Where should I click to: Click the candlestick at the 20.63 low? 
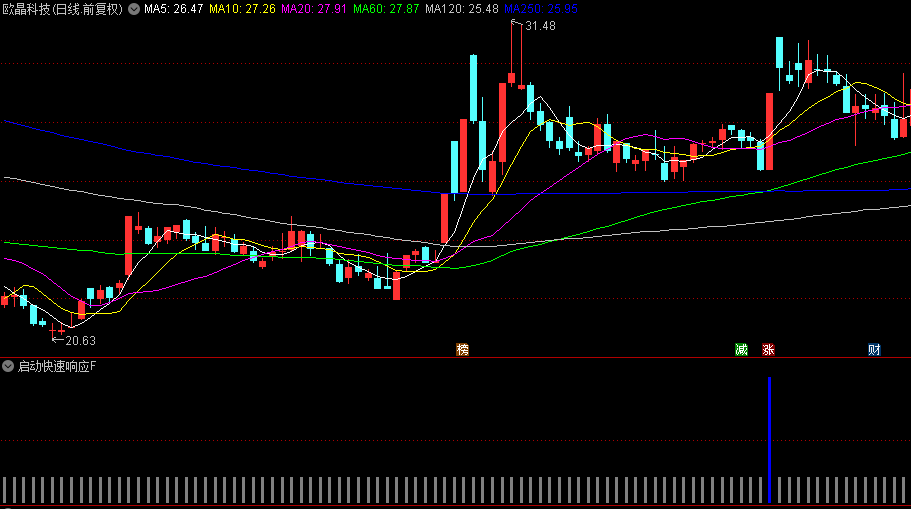[x=52, y=331]
